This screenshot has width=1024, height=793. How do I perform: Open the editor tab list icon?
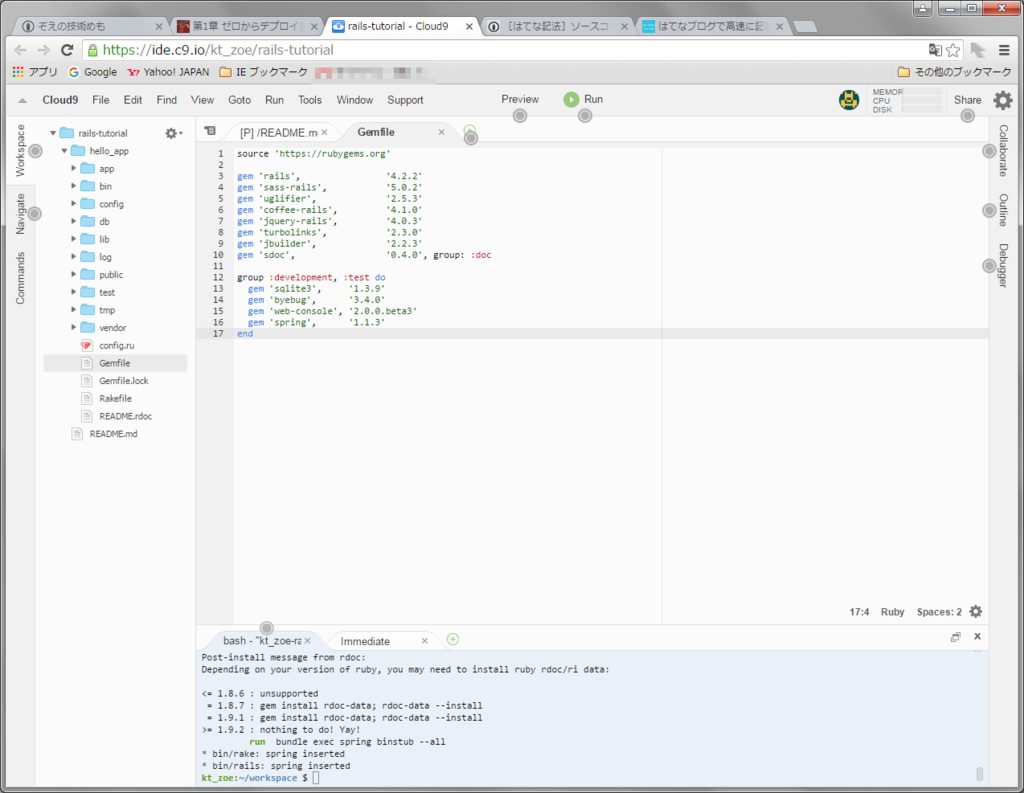pos(210,131)
